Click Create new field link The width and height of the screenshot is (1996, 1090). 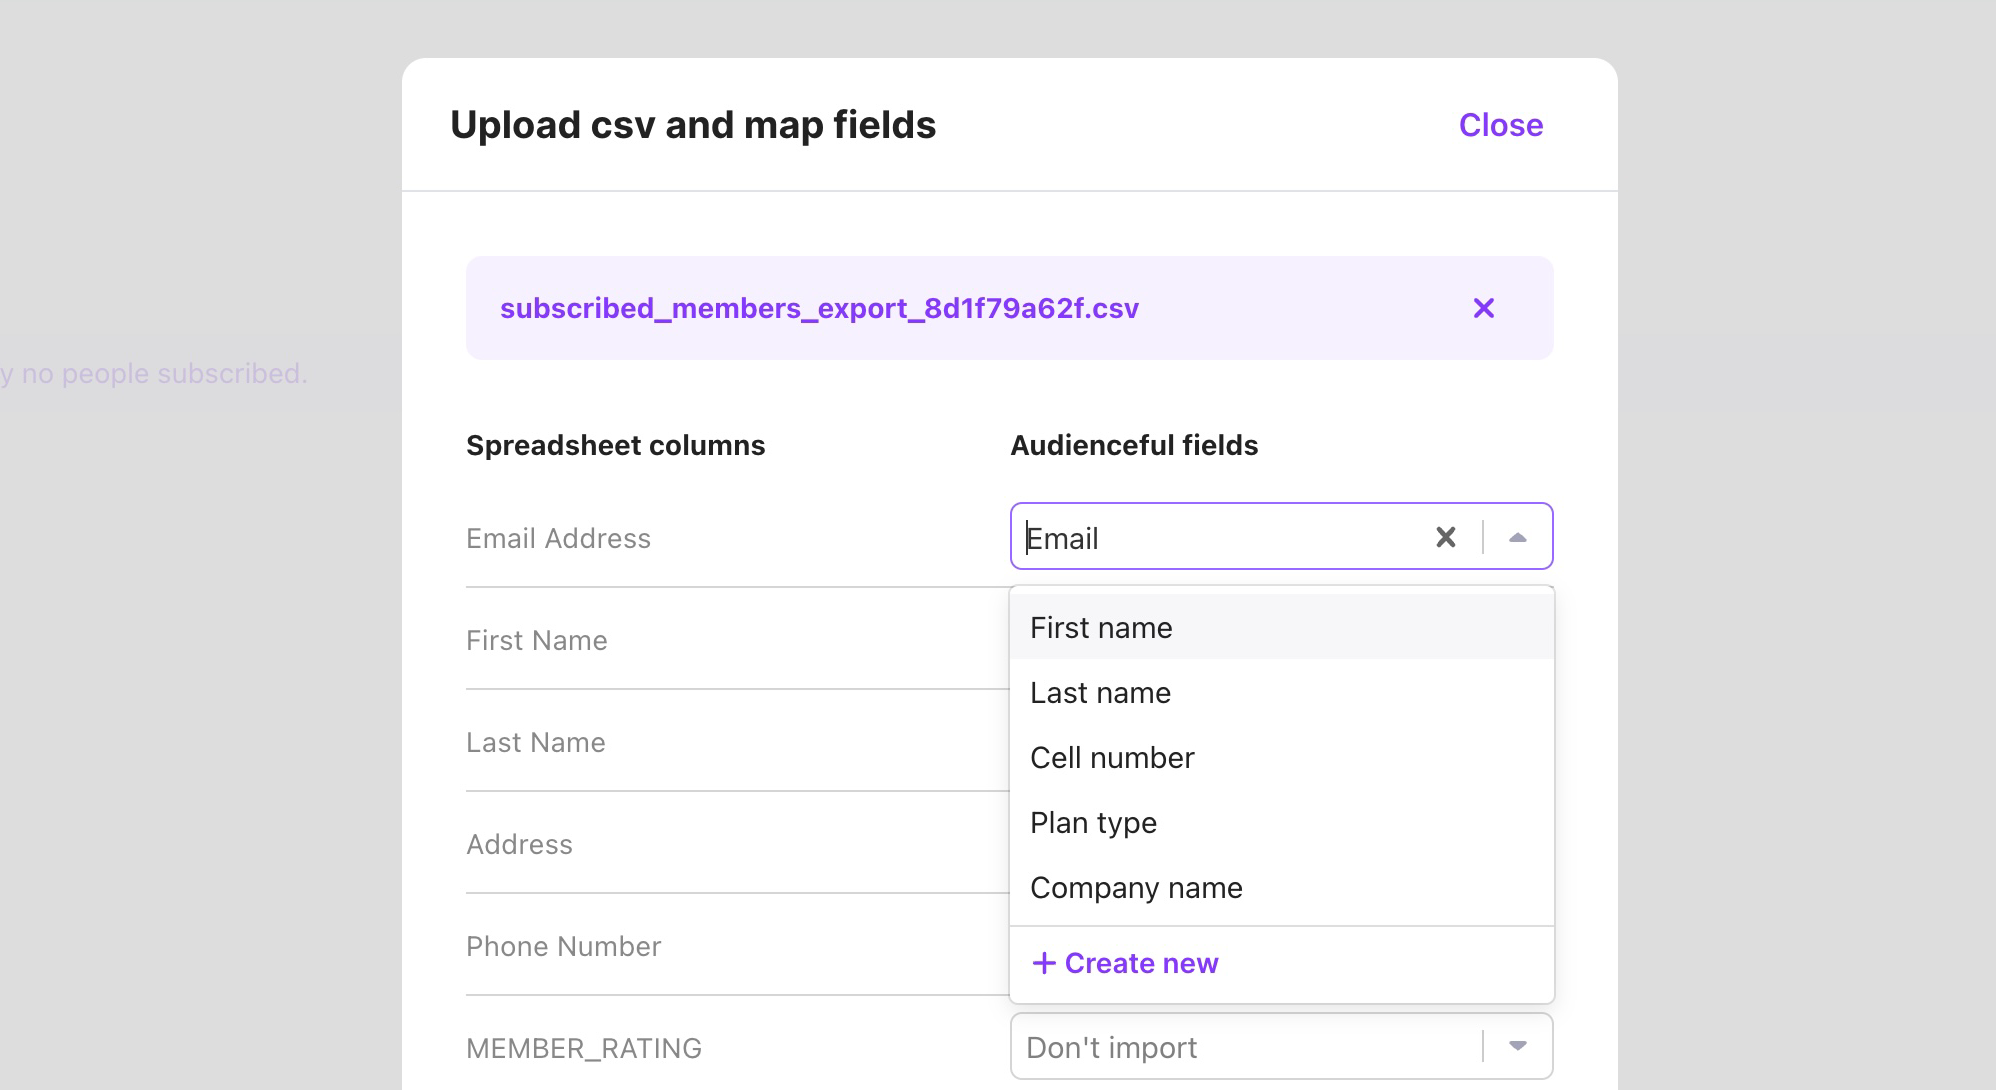point(1125,963)
